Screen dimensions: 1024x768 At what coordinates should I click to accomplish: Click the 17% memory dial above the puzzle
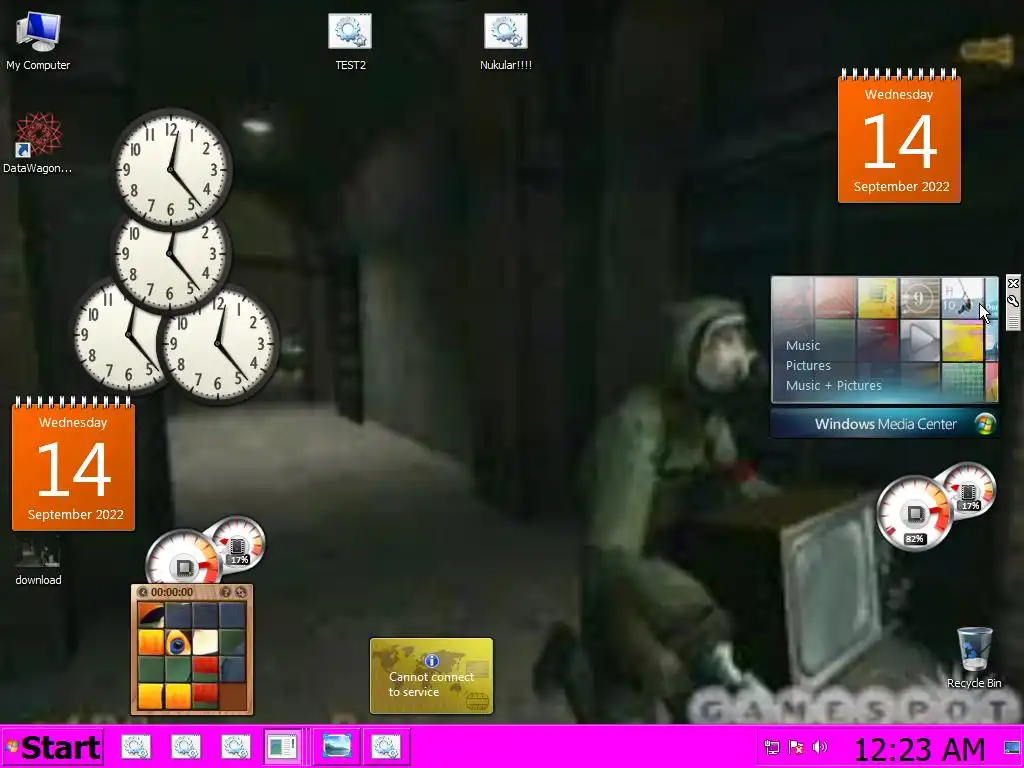pyautogui.click(x=238, y=544)
